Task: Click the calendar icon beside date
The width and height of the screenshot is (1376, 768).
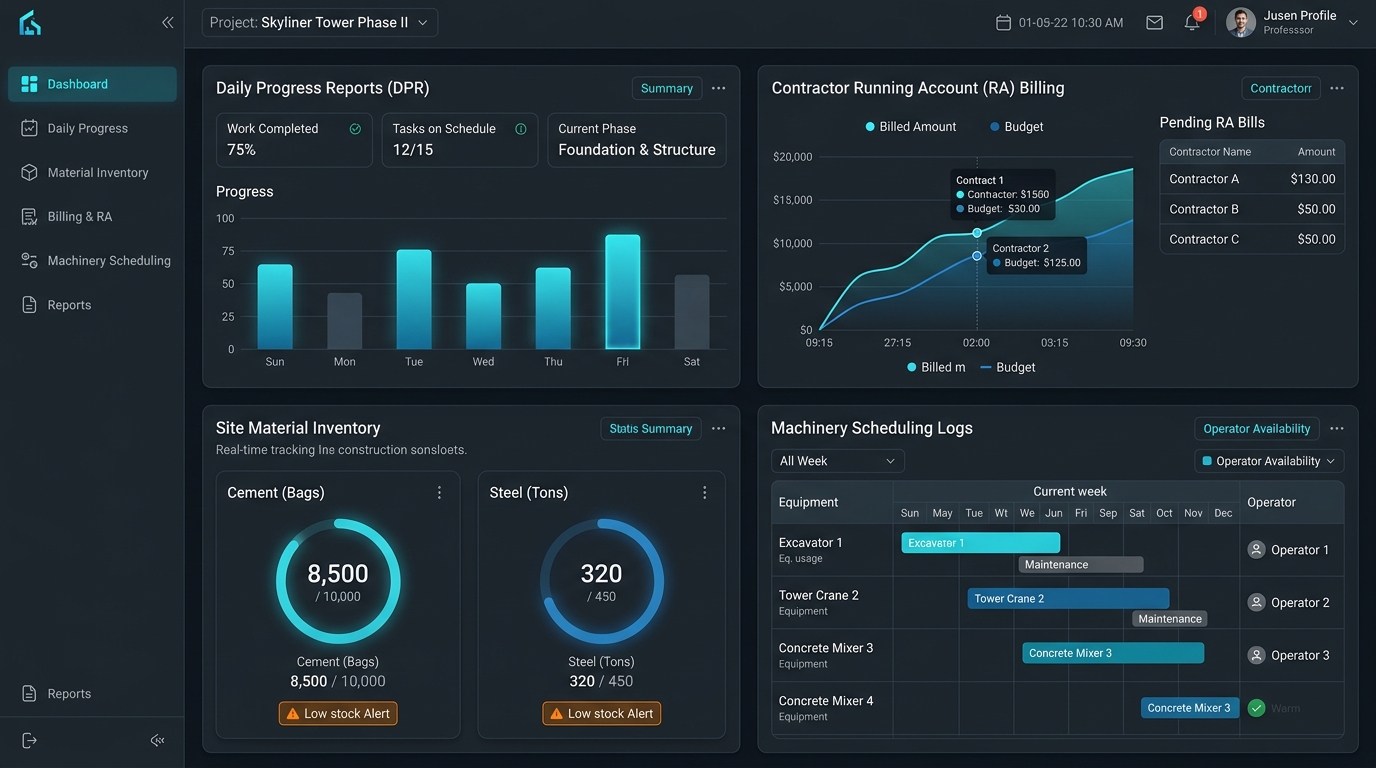Action: [1003, 22]
